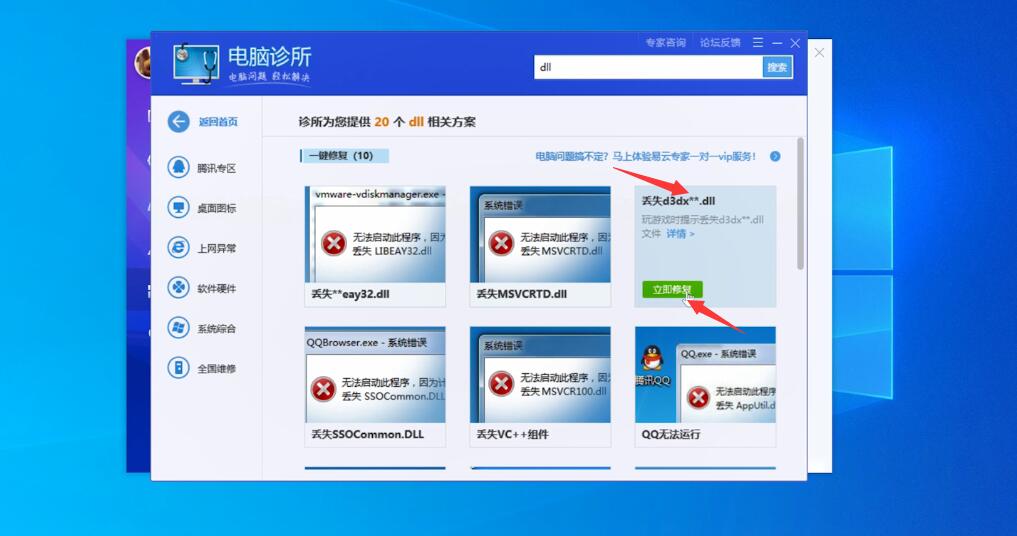Screen dimensions: 1017x536
Task: Click the green 立即修复 button
Action: (x=672, y=289)
